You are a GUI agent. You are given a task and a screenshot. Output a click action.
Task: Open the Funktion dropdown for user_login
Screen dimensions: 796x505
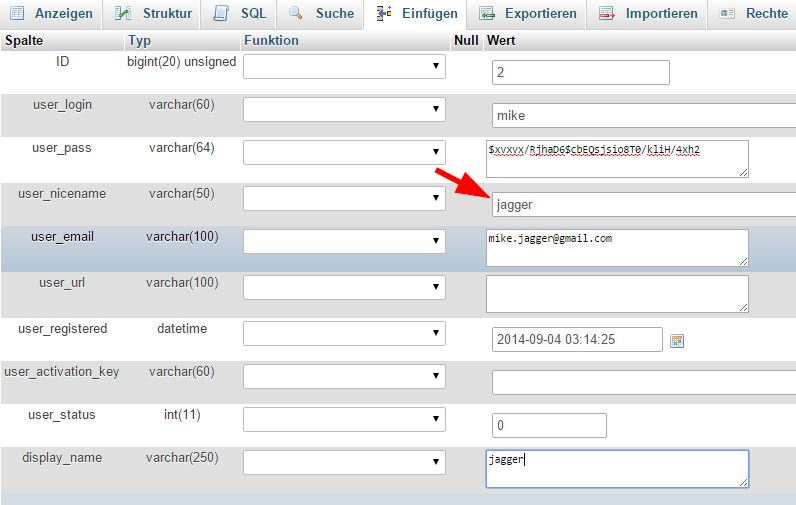344,109
